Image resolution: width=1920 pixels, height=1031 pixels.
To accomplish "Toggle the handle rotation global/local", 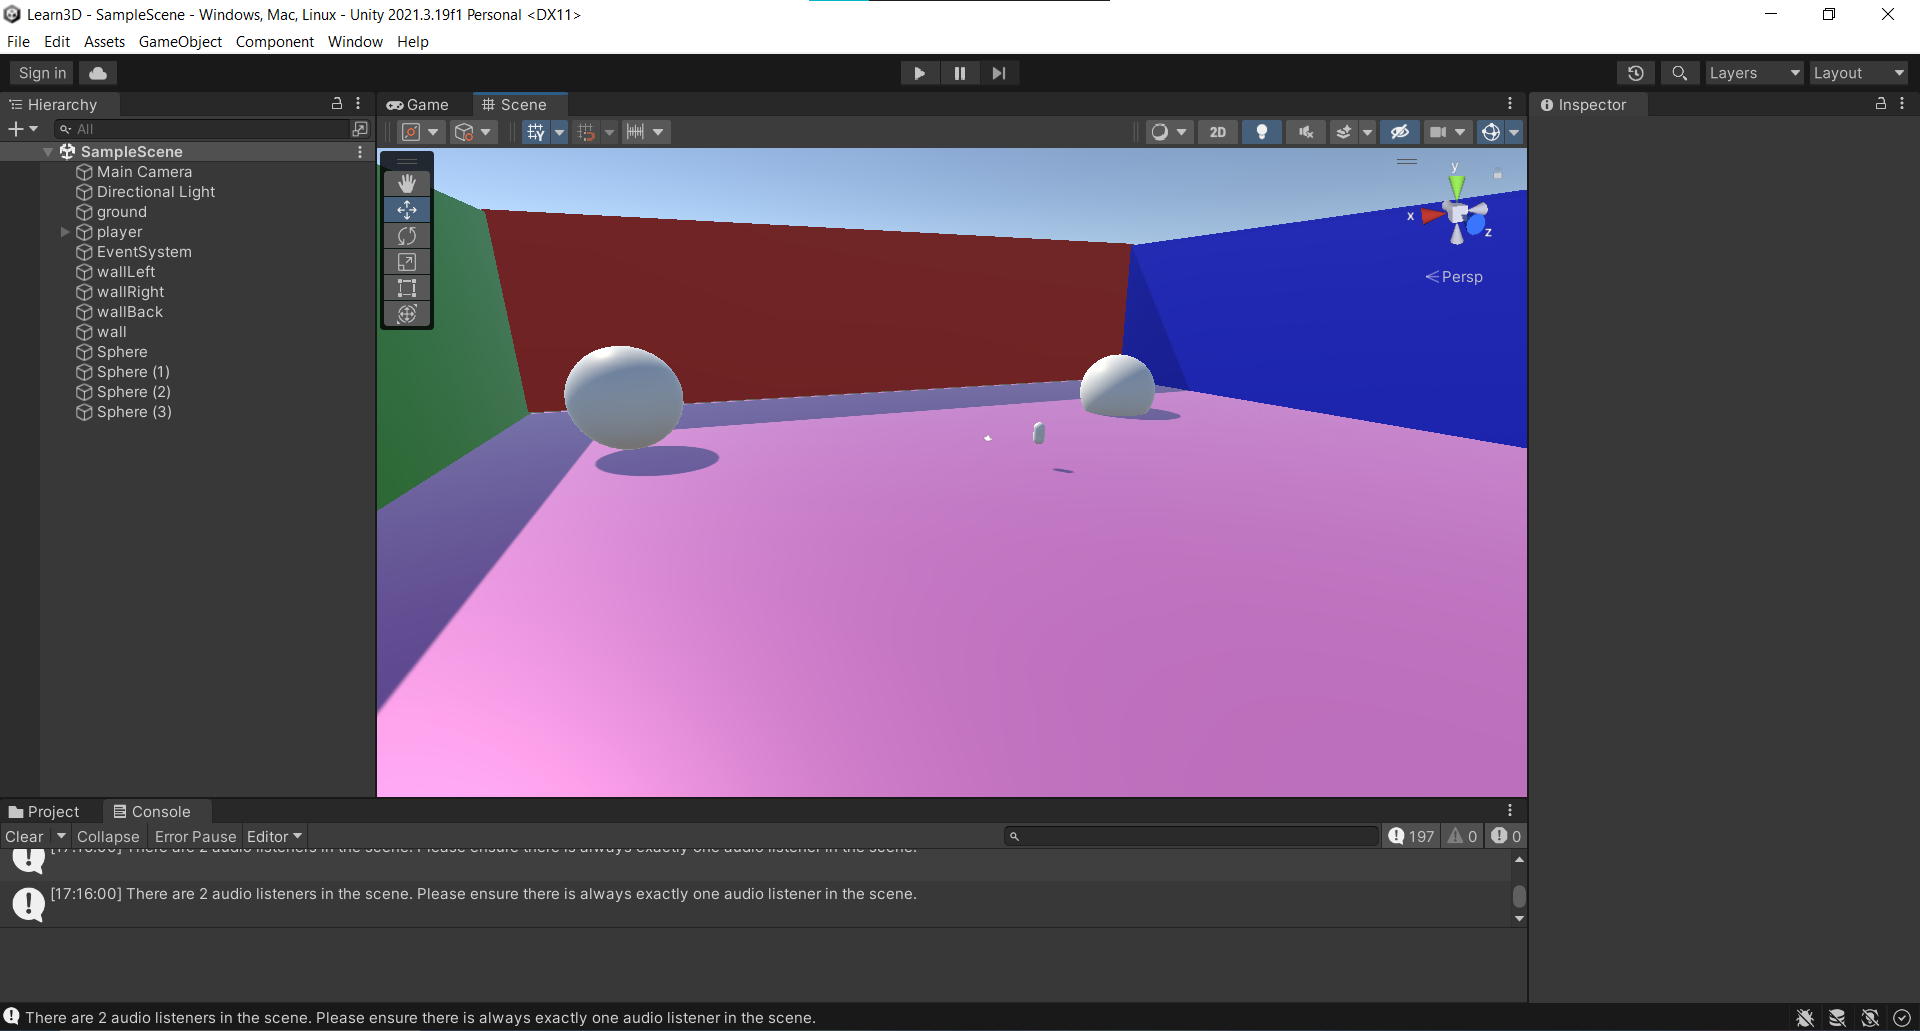I will (473, 132).
